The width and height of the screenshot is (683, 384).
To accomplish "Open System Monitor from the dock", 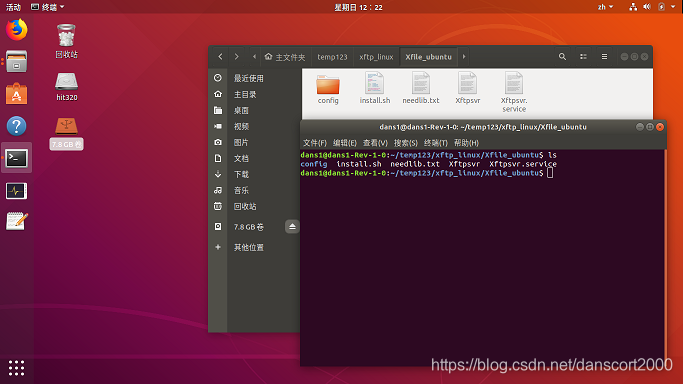I will click(x=17, y=190).
